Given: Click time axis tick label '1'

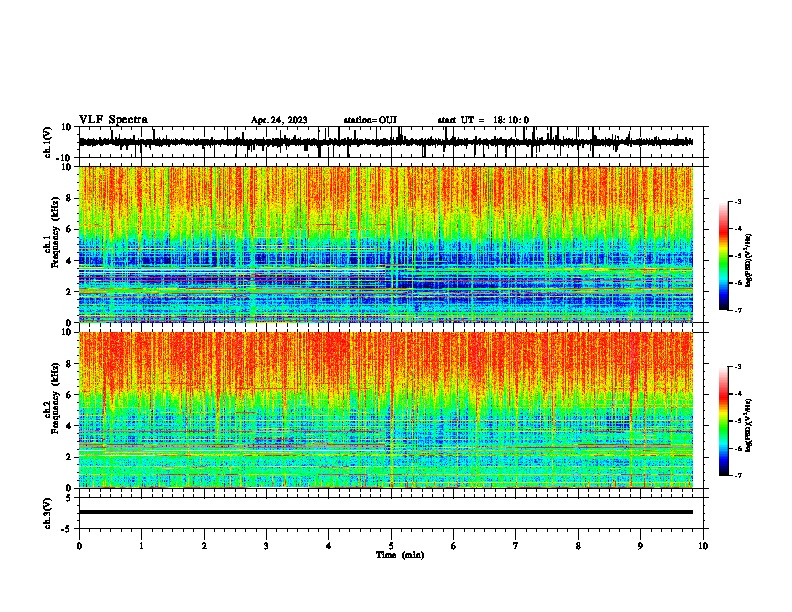Looking at the screenshot, I should [141, 546].
